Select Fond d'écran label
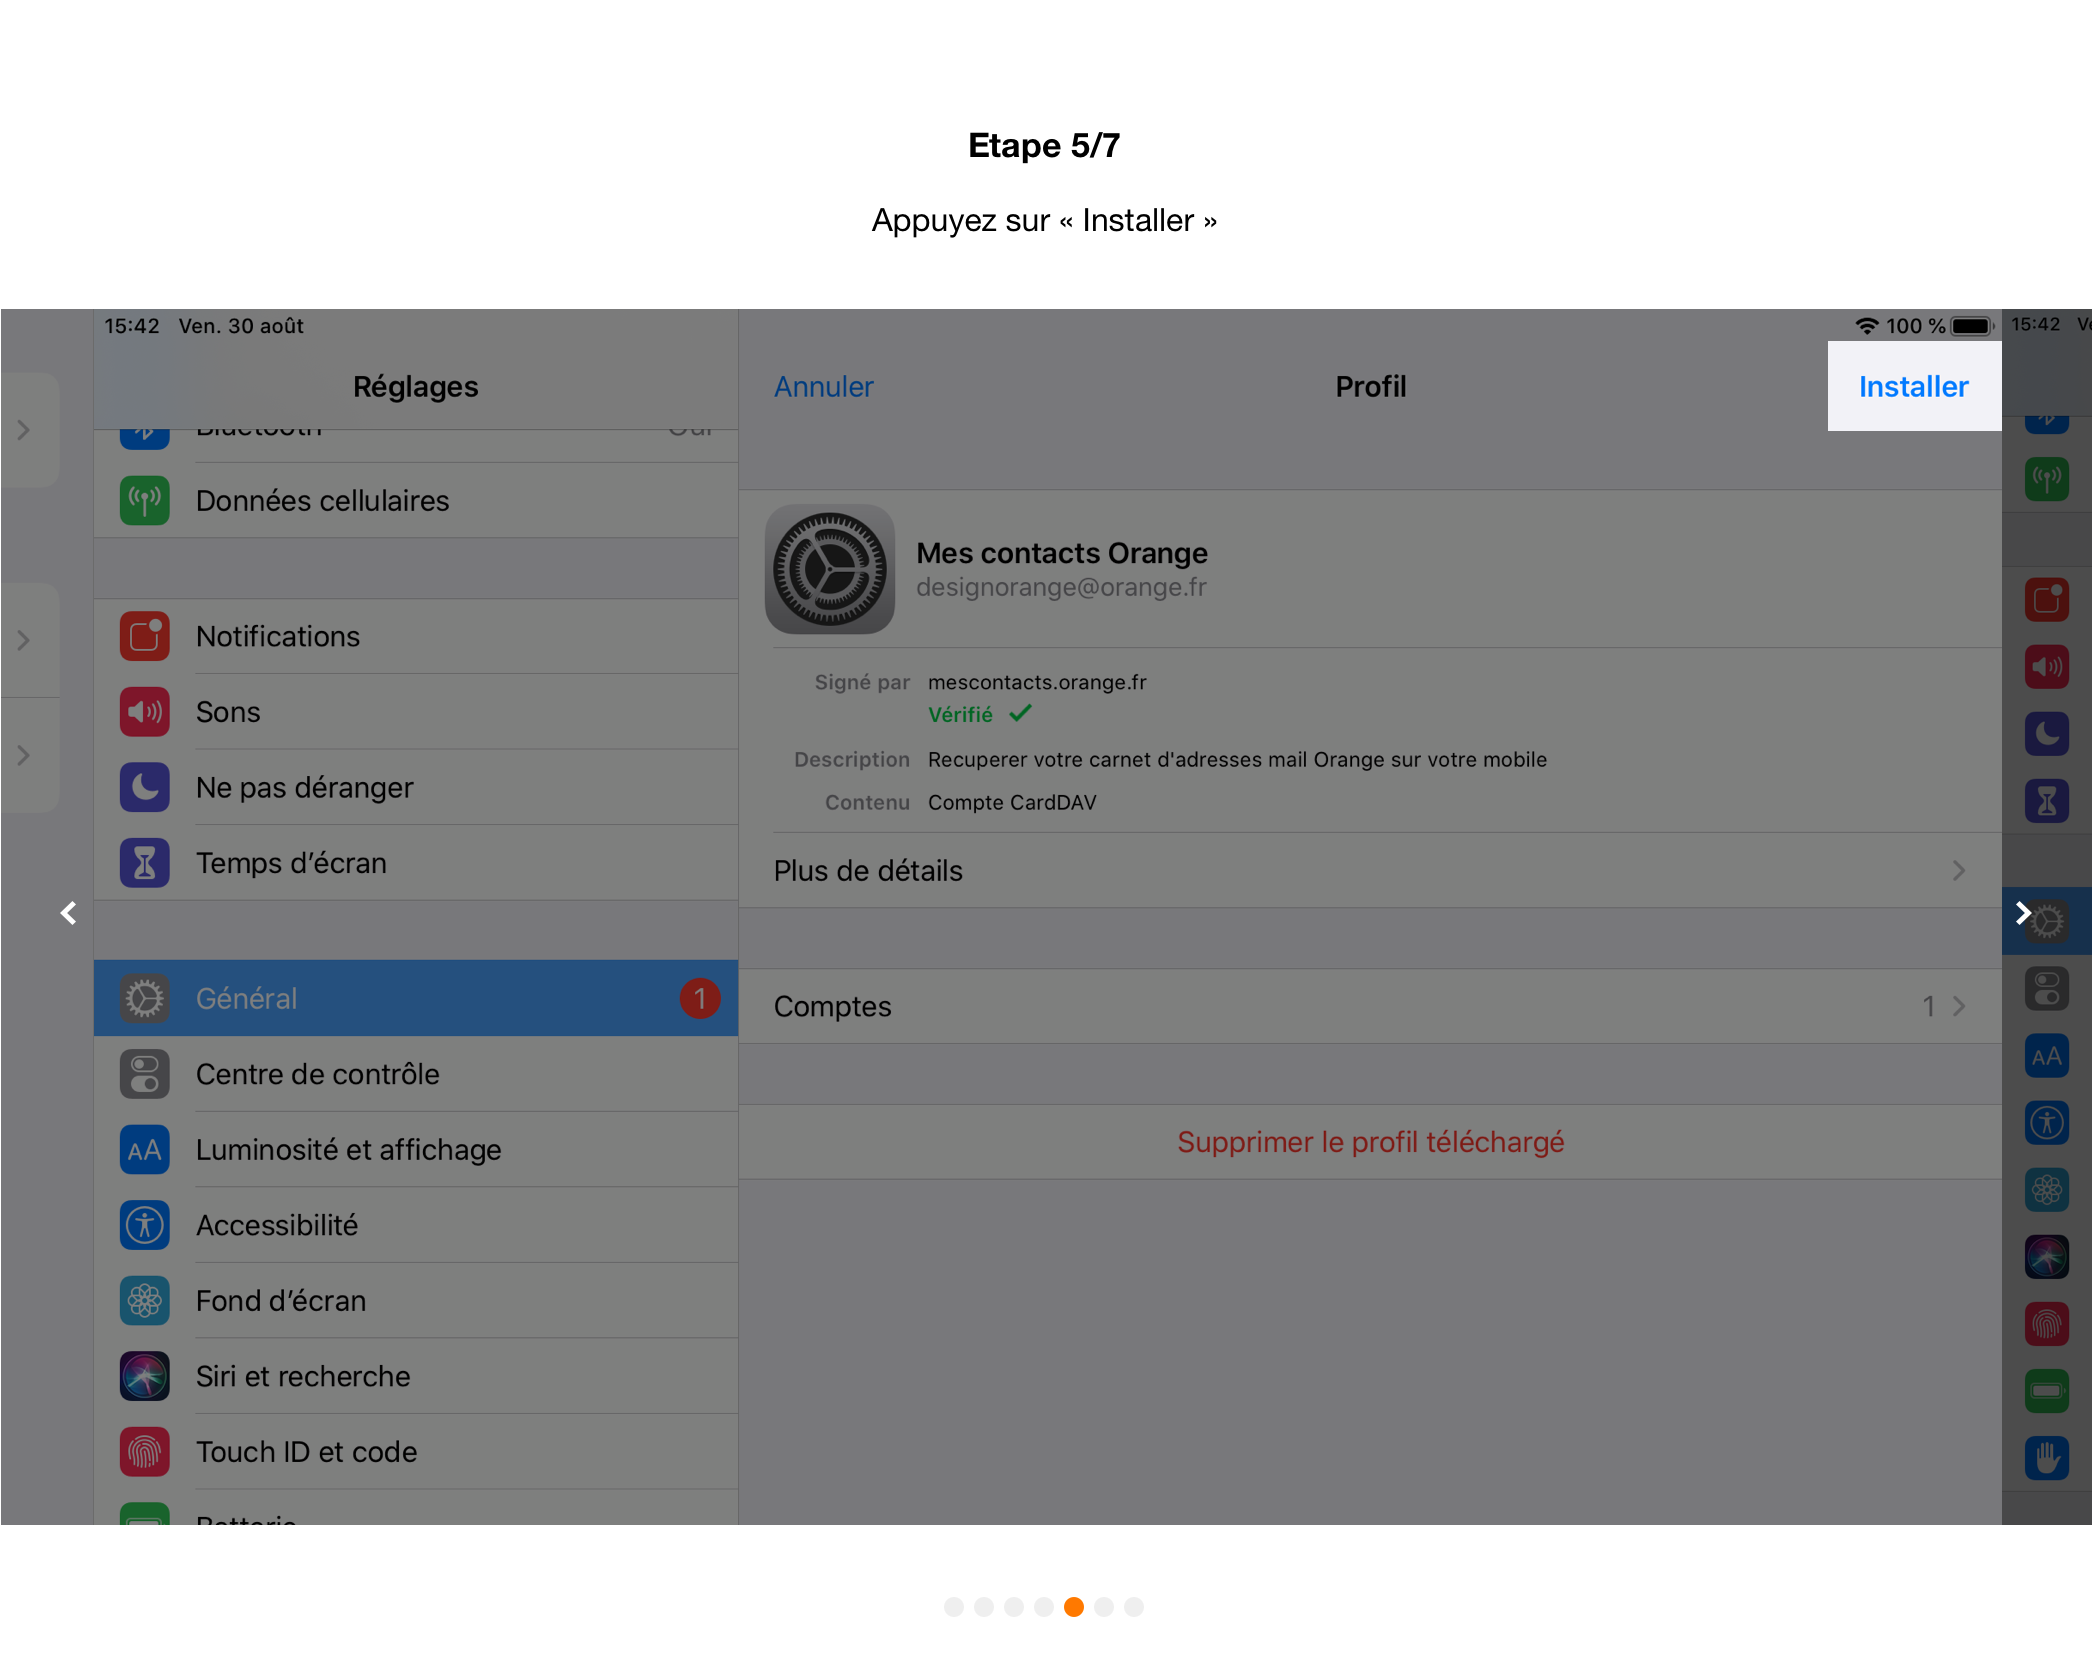The height and width of the screenshot is (1677, 2092). point(281,1301)
